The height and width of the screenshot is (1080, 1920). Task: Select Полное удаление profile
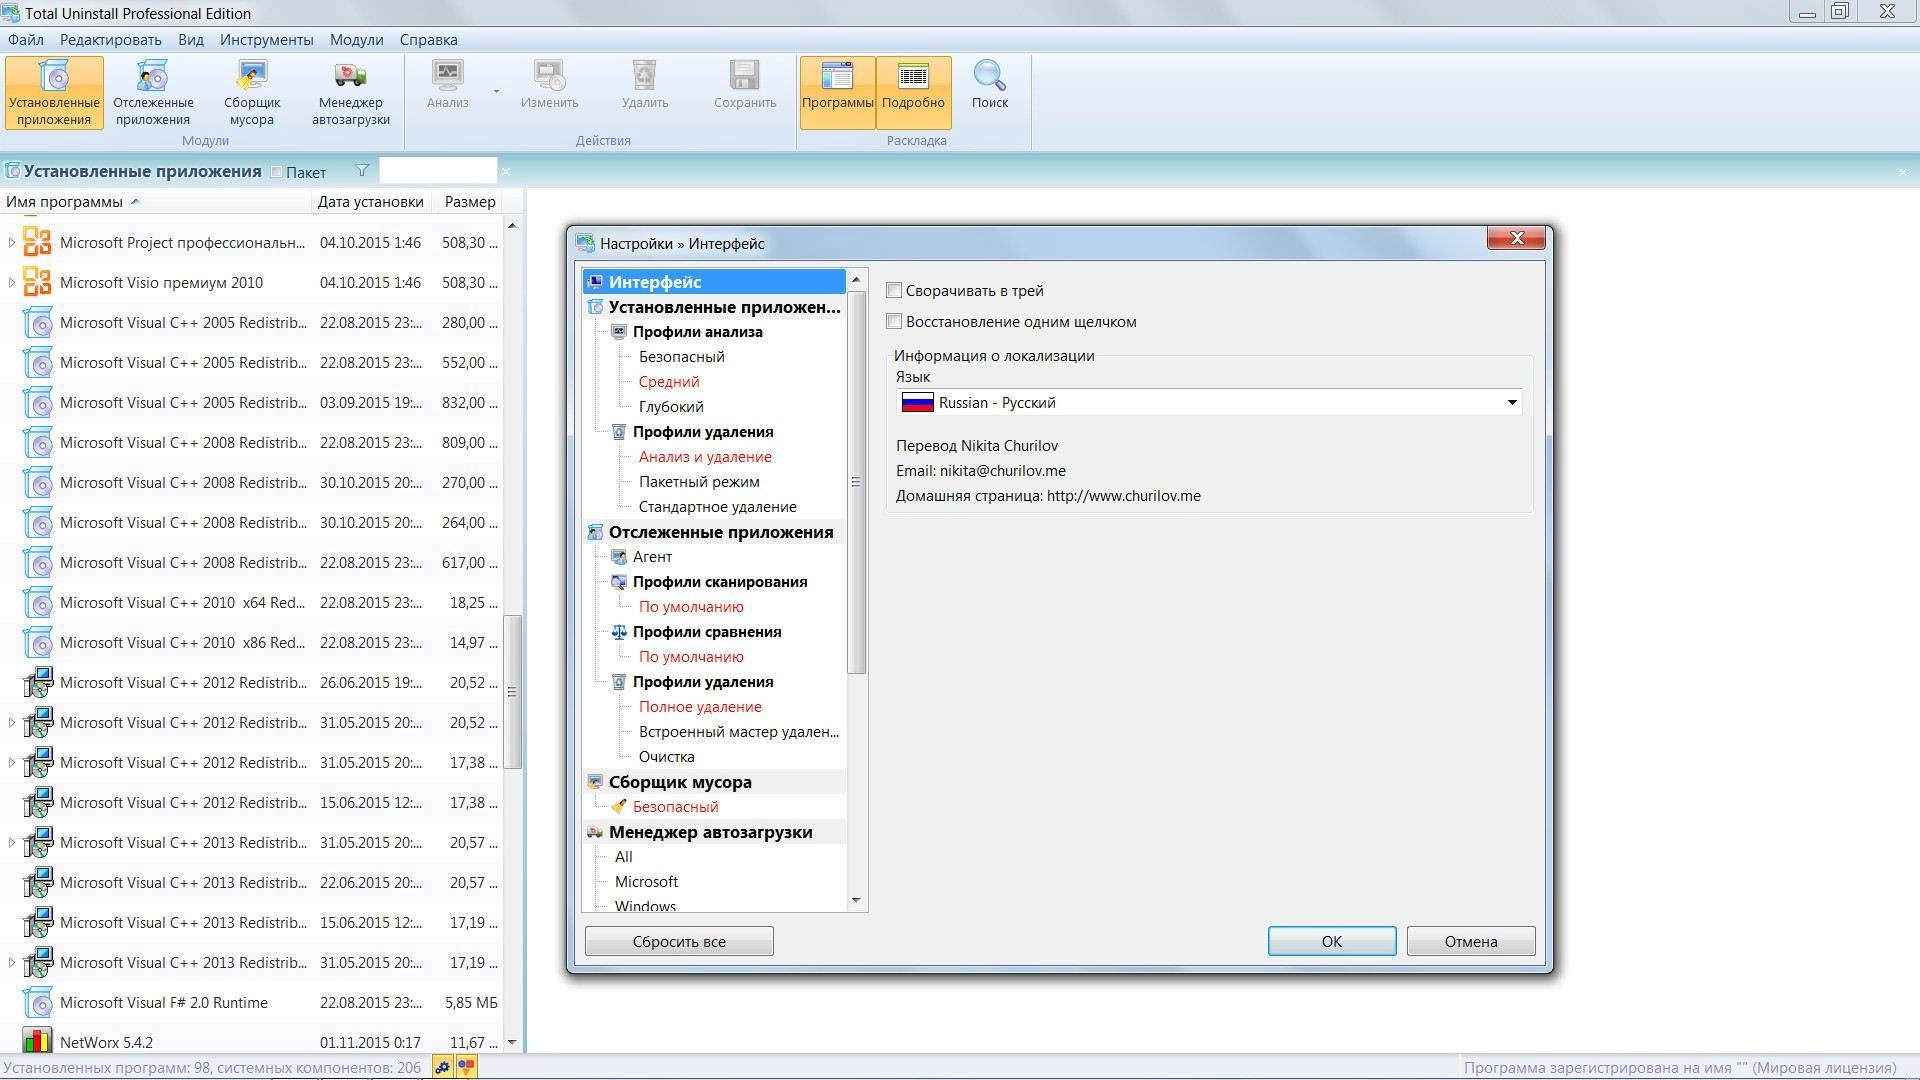pos(700,707)
